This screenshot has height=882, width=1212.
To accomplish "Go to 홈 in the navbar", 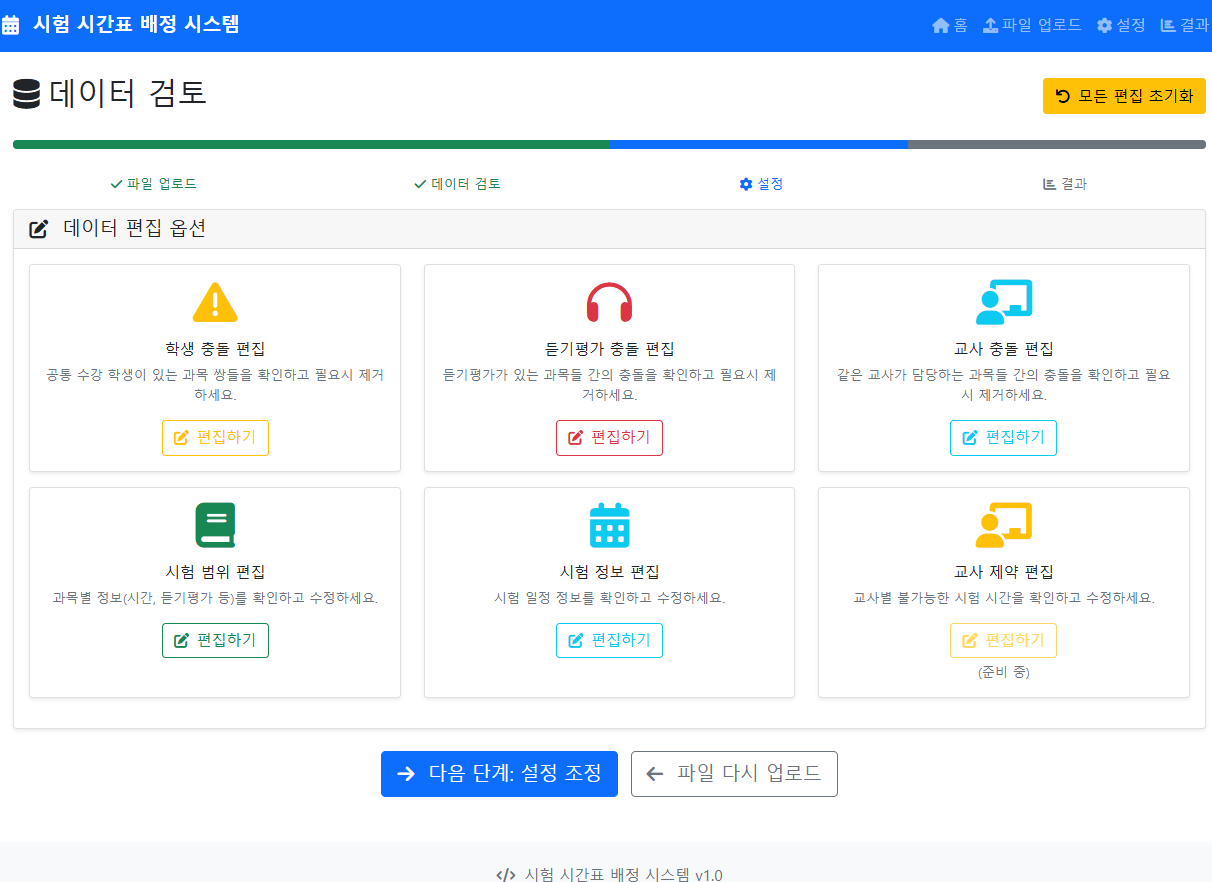I will tap(949, 25).
